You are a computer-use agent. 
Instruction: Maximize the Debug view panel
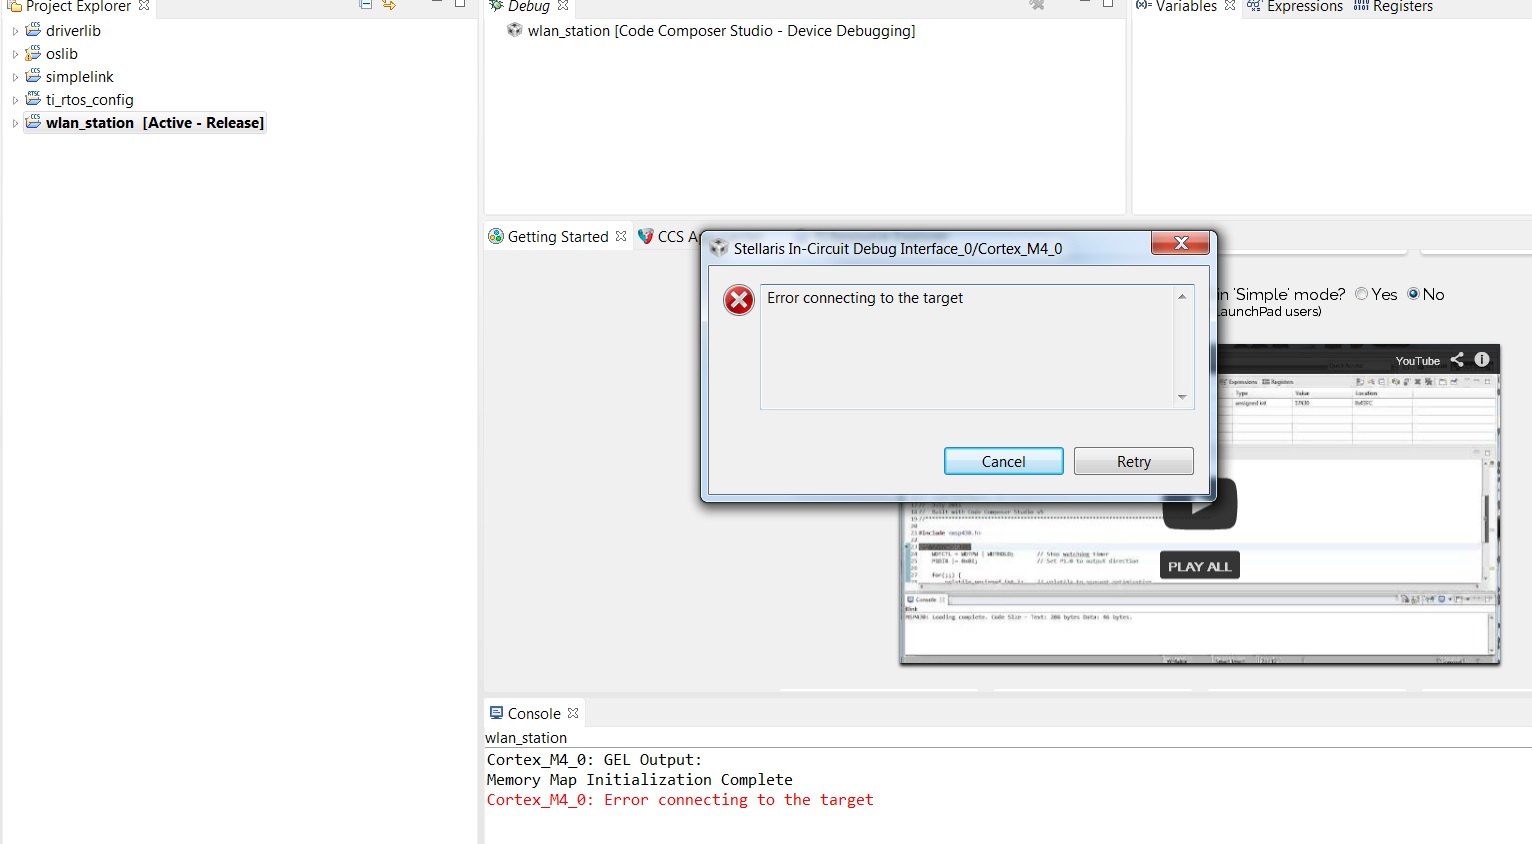(x=1108, y=4)
